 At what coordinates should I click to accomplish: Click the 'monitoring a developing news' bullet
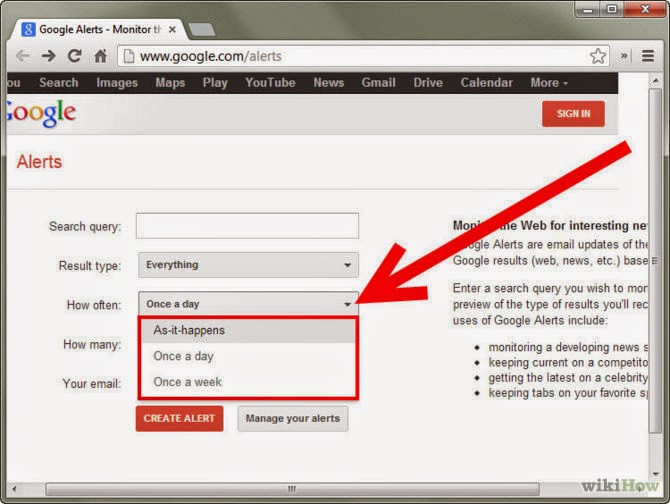pos(568,347)
